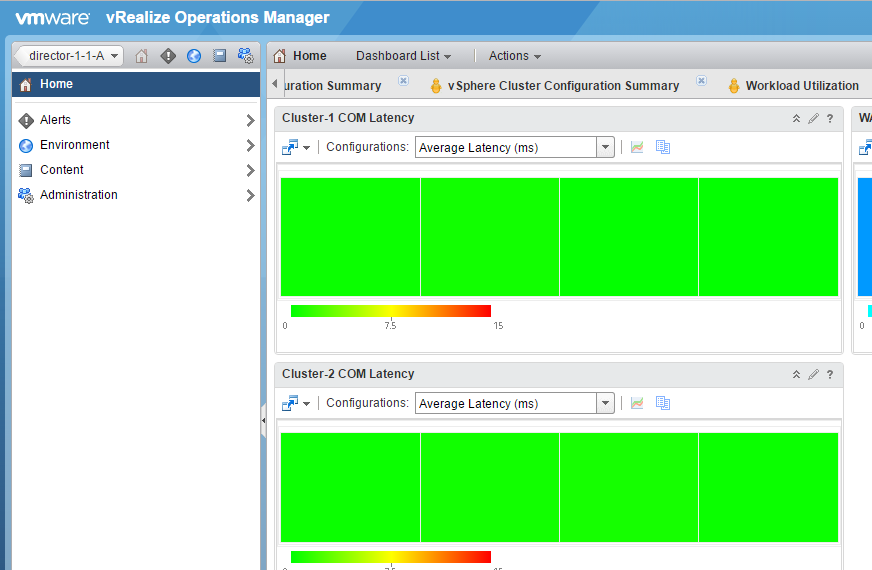
Task: Expand the Environment chevron arrow
Action: coord(250,145)
